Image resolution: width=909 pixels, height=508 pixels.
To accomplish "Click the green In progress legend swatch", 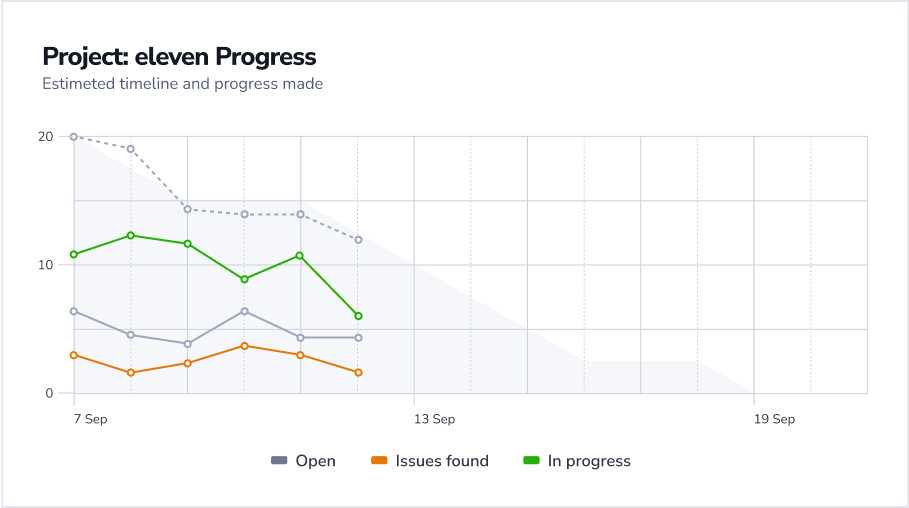I will tap(531, 461).
